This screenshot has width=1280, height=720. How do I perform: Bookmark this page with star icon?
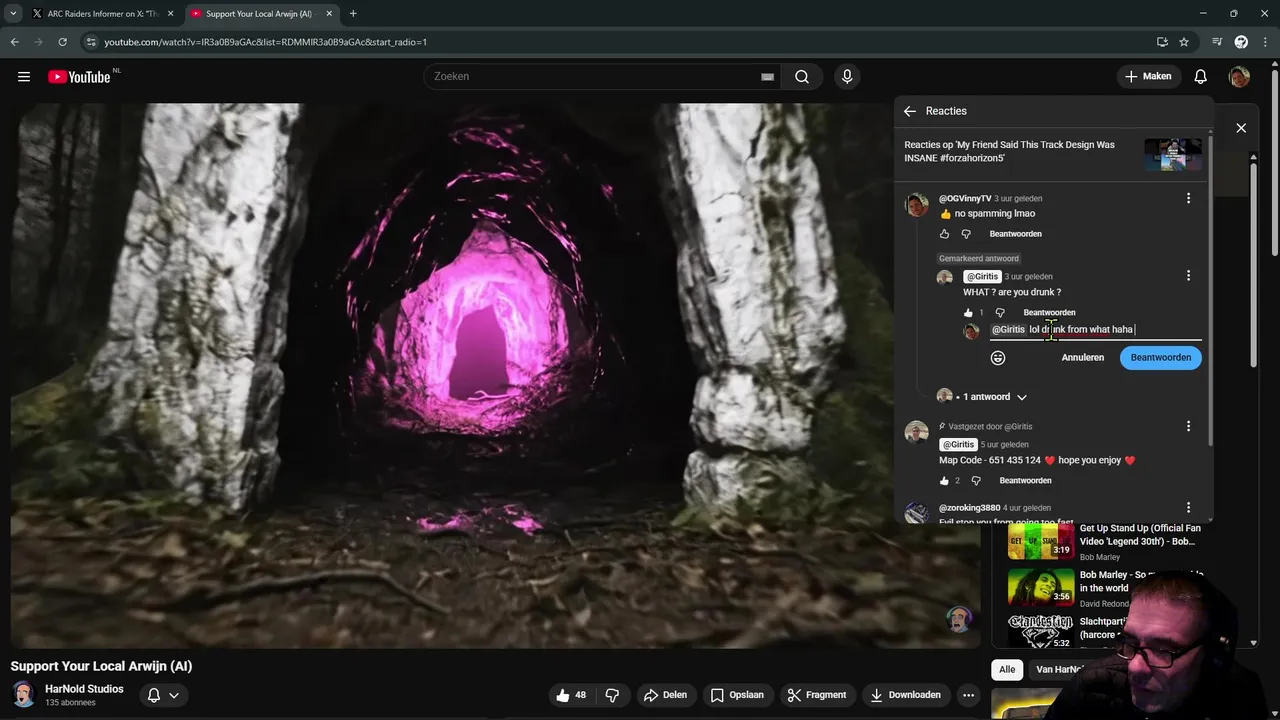pos(1184,42)
